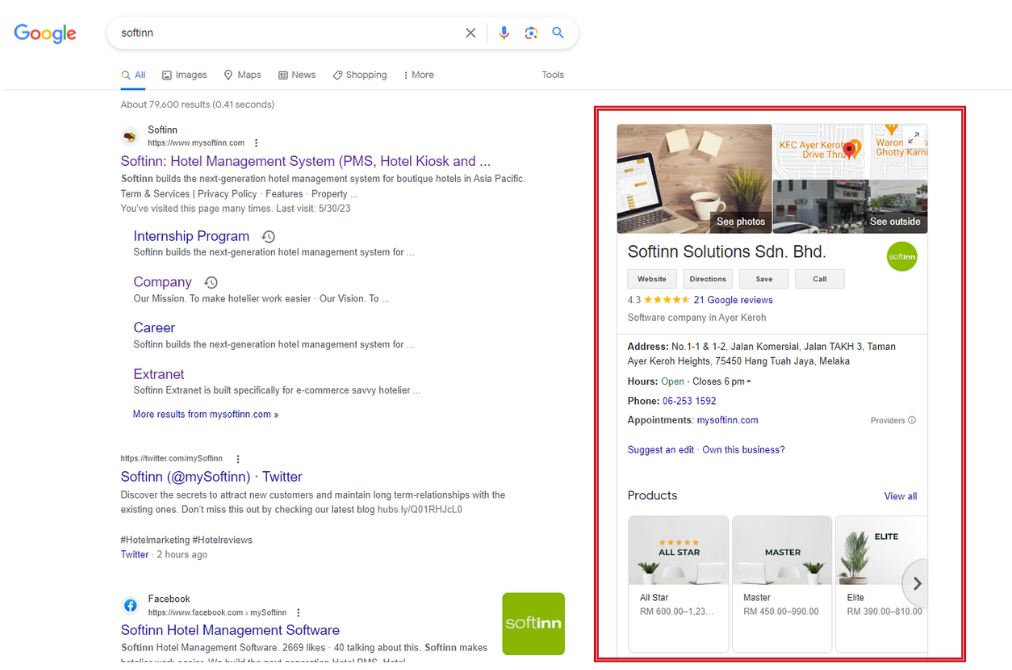Click the Google logo
The height and width of the screenshot is (670, 1012).
(x=45, y=33)
